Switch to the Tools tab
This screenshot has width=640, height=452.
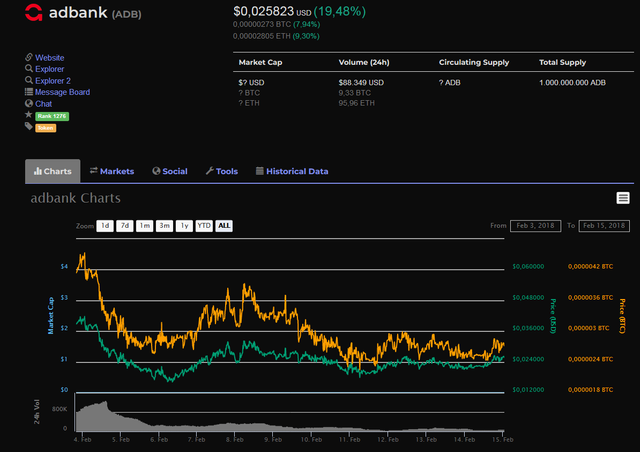coord(222,171)
